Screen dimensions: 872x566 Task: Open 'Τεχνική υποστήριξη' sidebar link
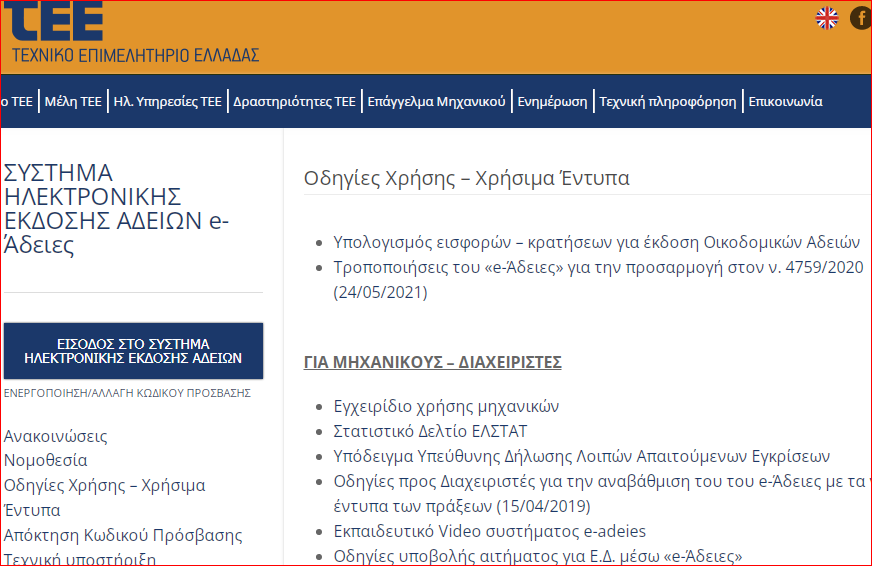(x=80, y=559)
